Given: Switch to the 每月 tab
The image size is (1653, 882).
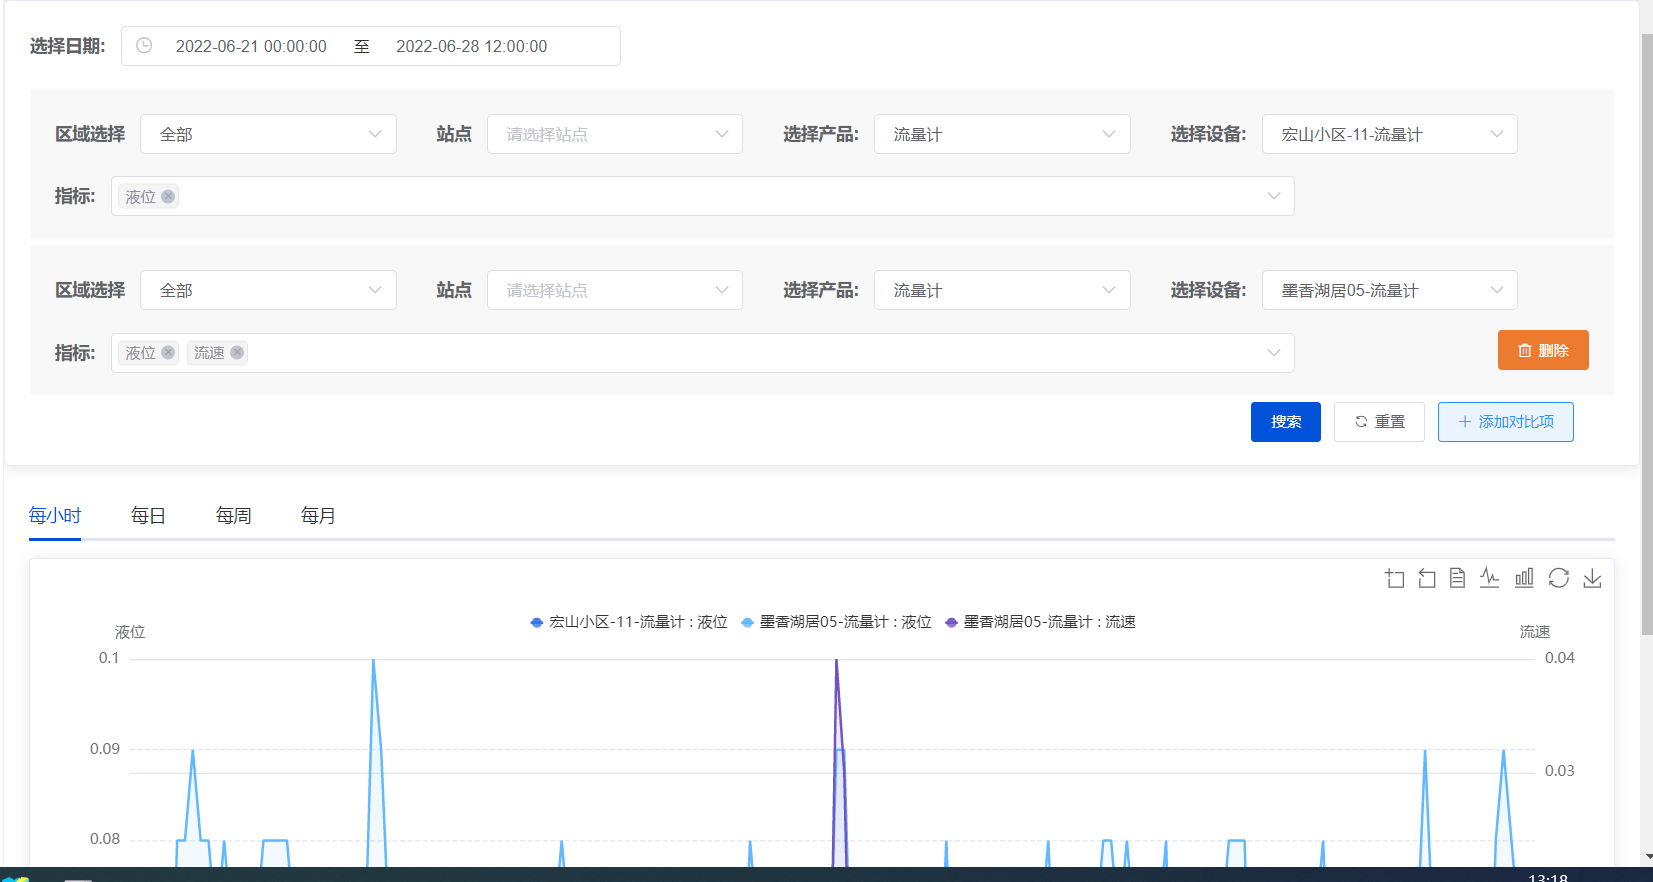Looking at the screenshot, I should pos(318,516).
